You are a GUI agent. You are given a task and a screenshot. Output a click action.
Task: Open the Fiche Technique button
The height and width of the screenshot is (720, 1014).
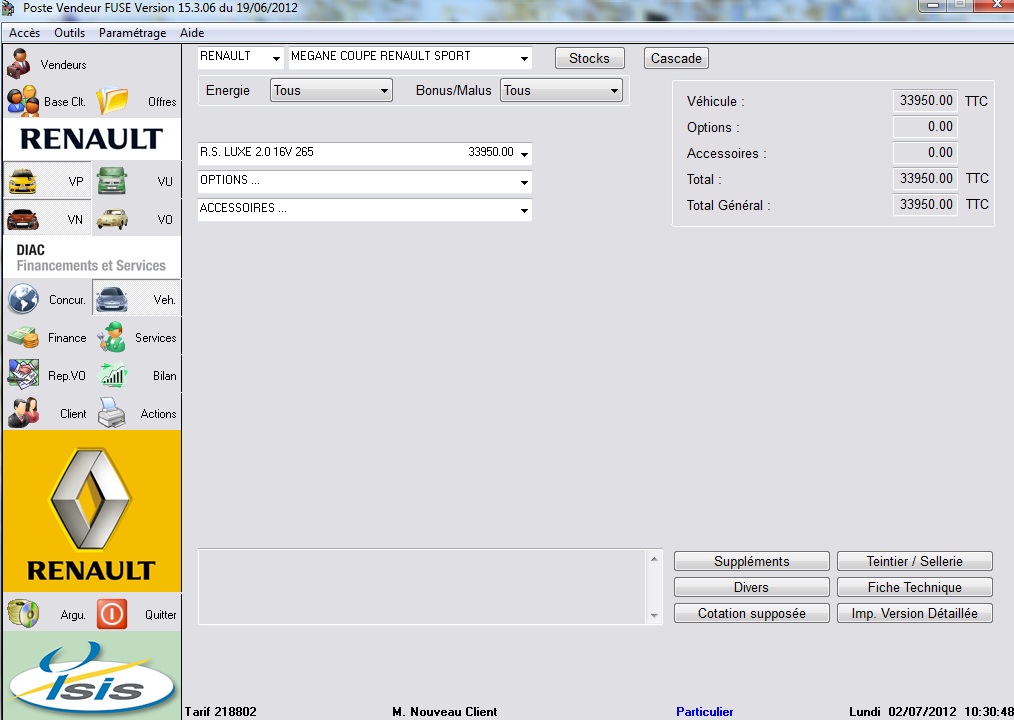pos(914,587)
